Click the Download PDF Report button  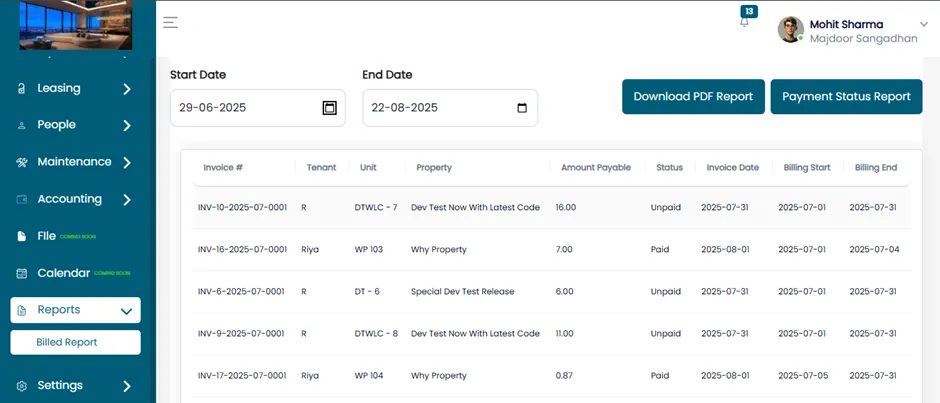pos(693,97)
